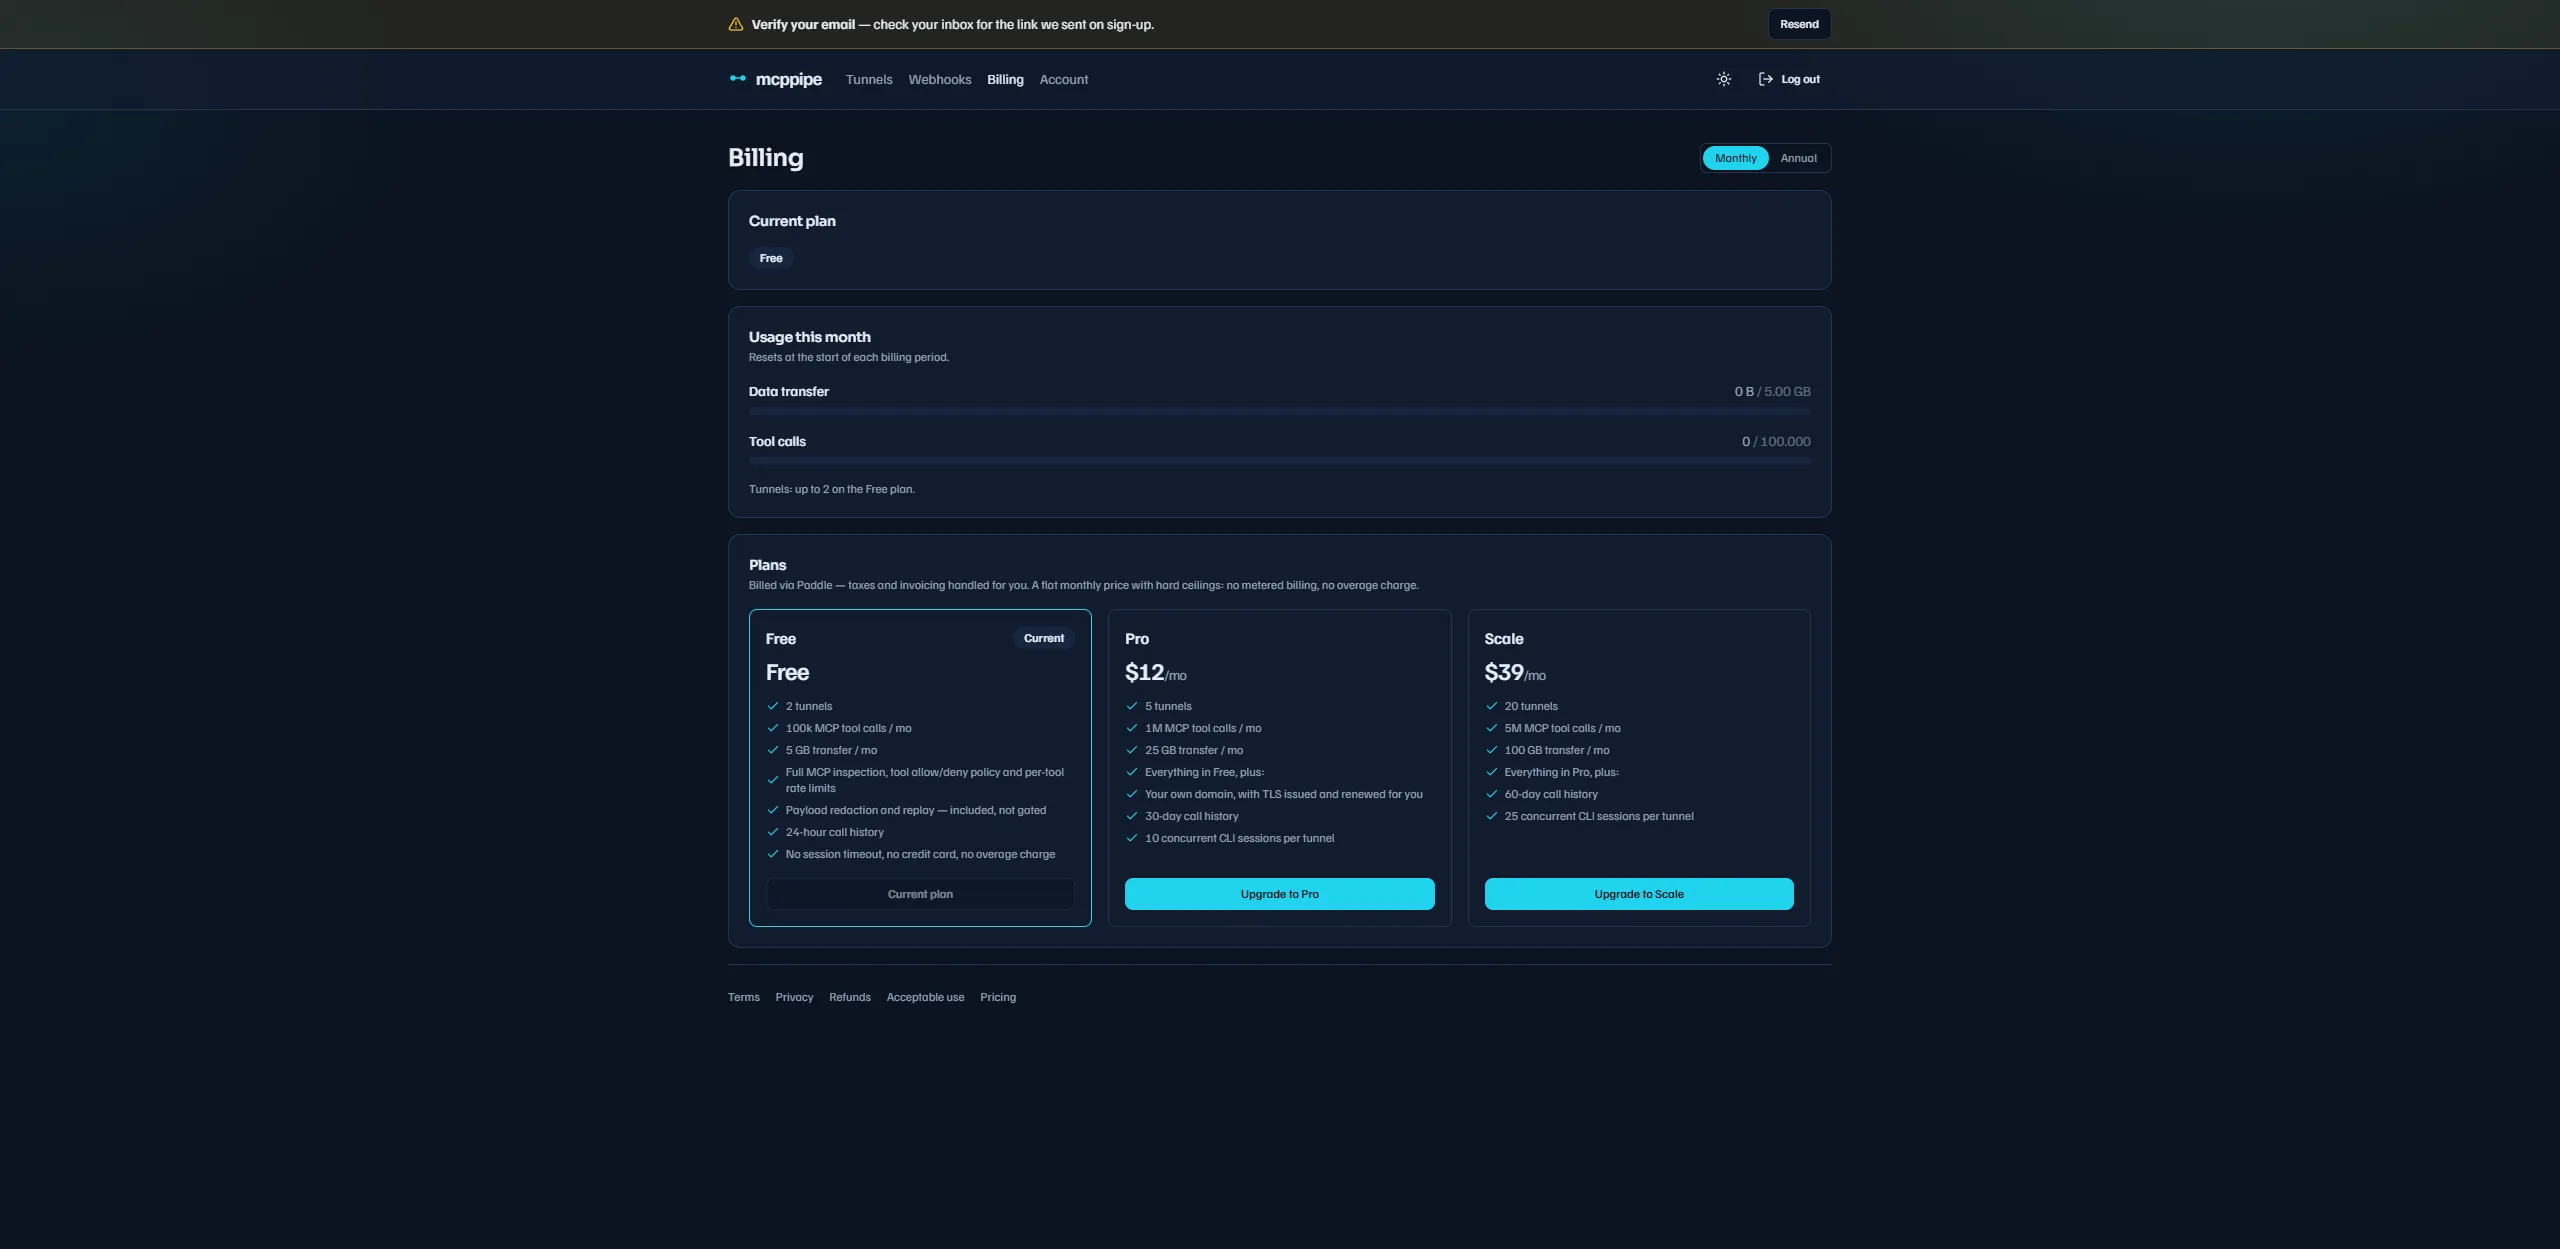Click the Billing page heading
The width and height of the screenshot is (2560, 1249).
point(766,158)
